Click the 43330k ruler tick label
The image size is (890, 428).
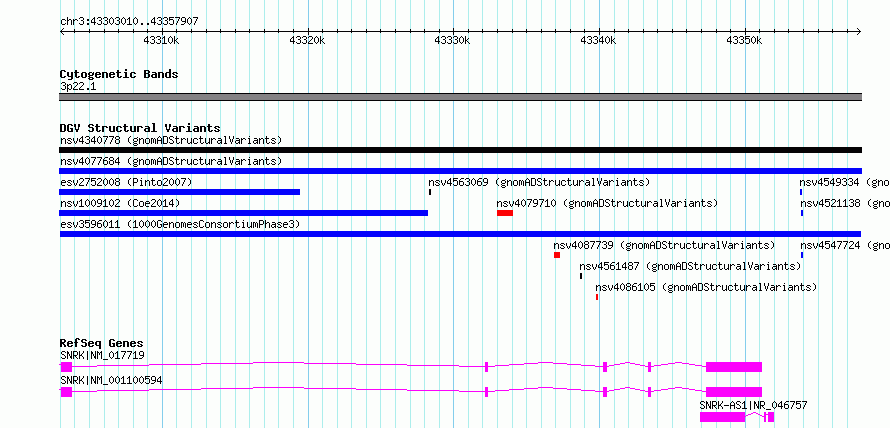coord(452,41)
